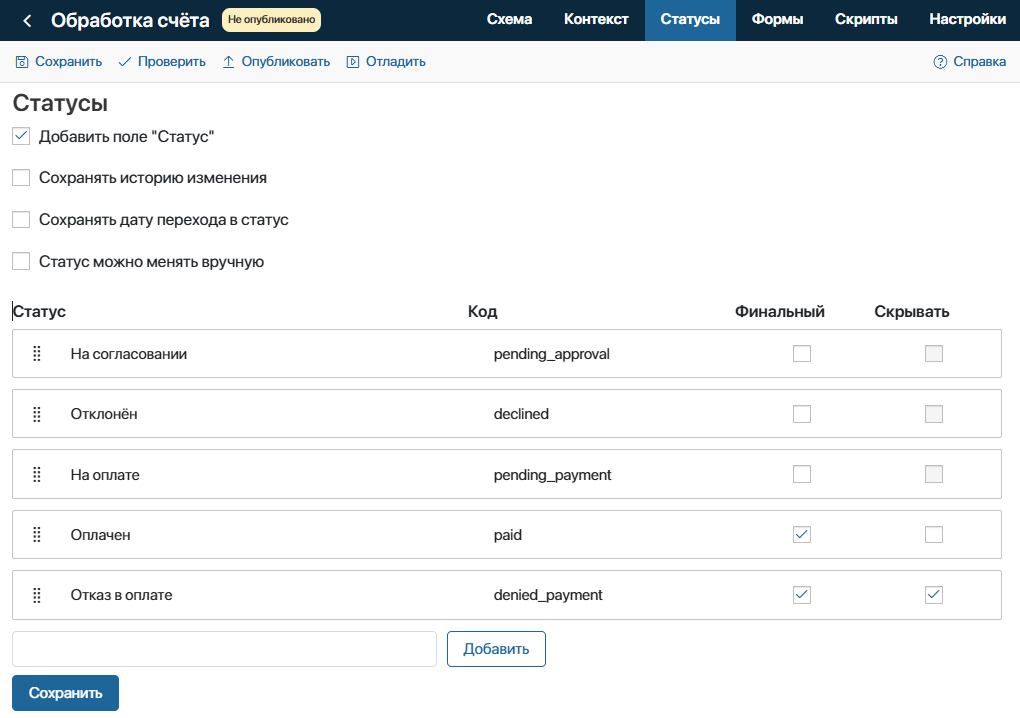Check Статус можно менять вручную
The width and height of the screenshot is (1020, 718).
[21, 261]
